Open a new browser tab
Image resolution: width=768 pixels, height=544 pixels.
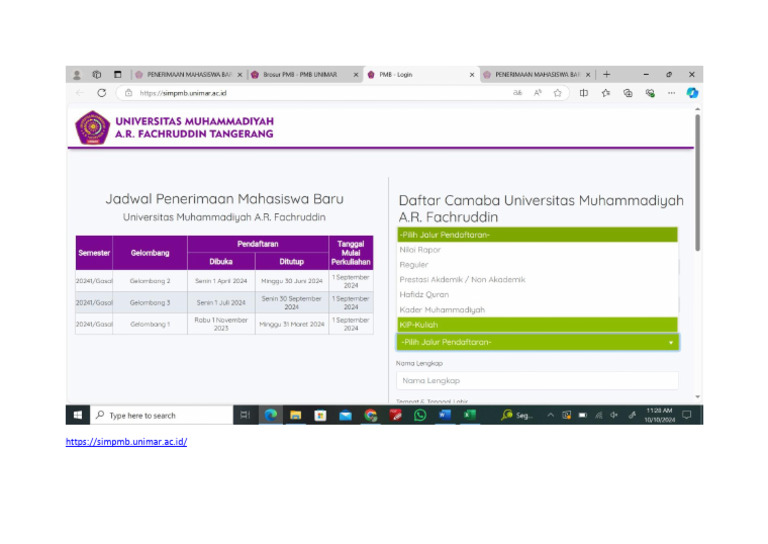pyautogui.click(x=607, y=74)
